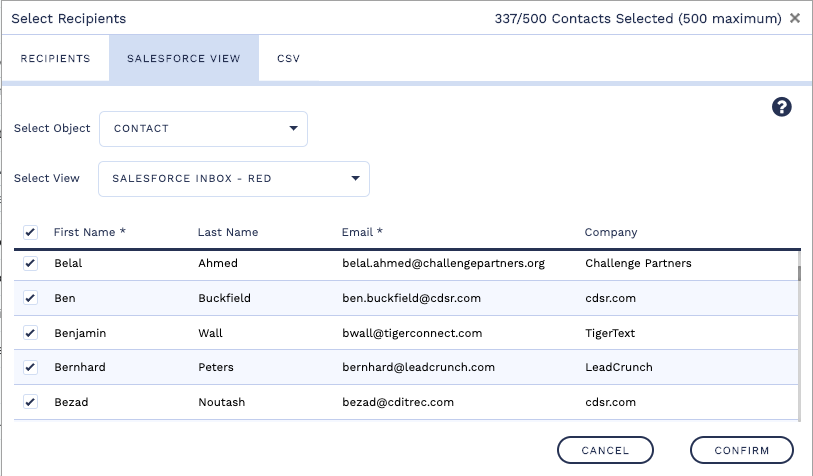Uncheck the checkbox for Ben Buckfield
The image size is (813, 476).
point(30,298)
